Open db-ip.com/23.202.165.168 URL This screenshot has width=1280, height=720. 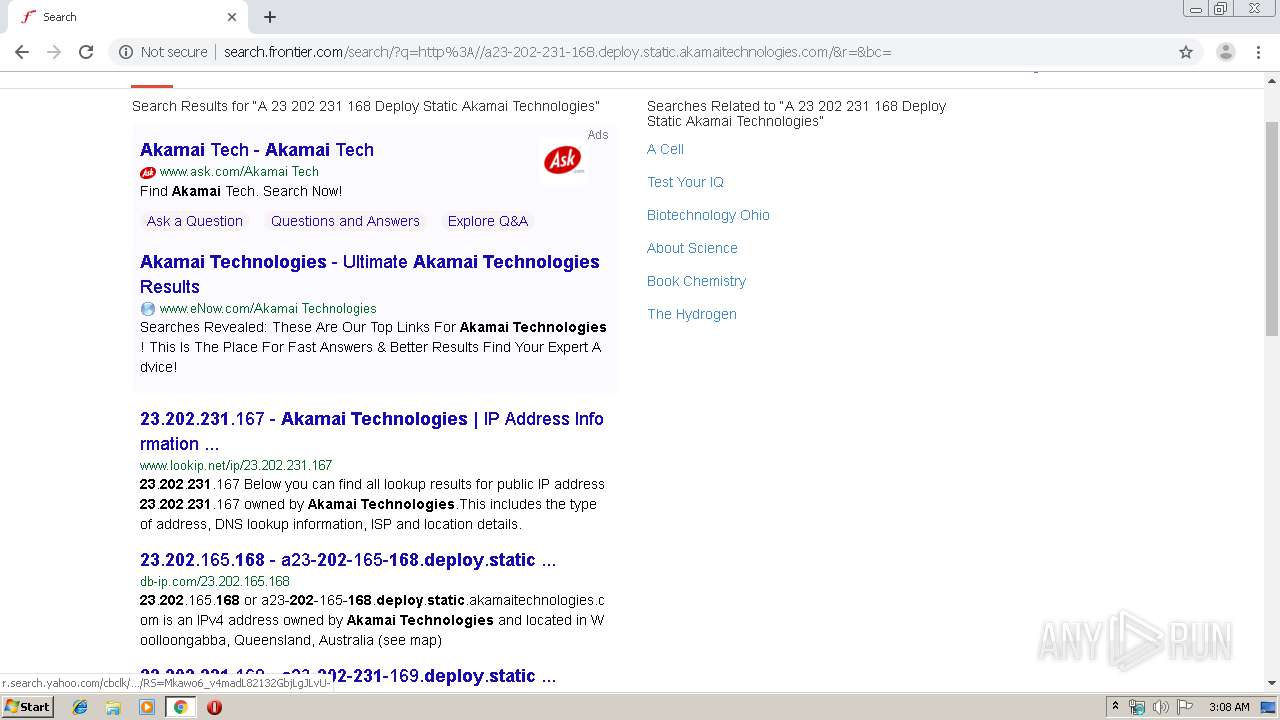[215, 581]
